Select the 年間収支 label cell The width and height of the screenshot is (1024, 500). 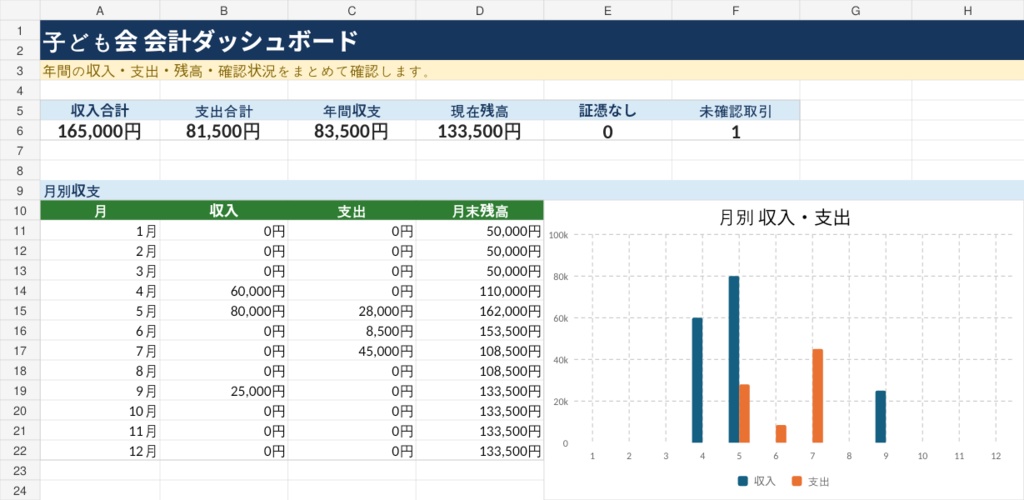(x=352, y=111)
